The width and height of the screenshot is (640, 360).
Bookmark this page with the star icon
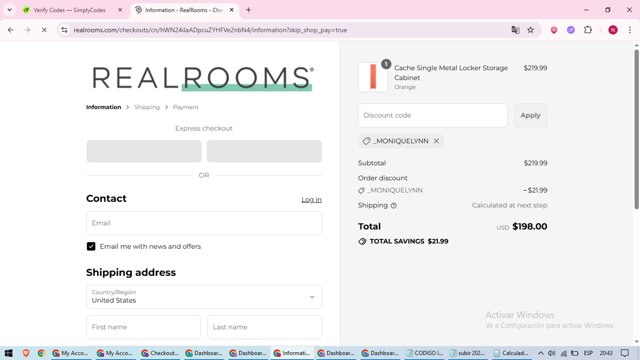click(x=530, y=30)
